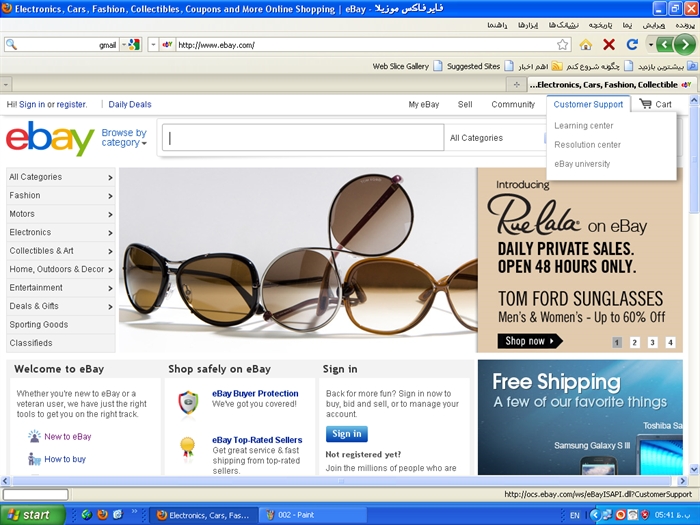
Task: Select eBay university menu entry
Action: [582, 164]
